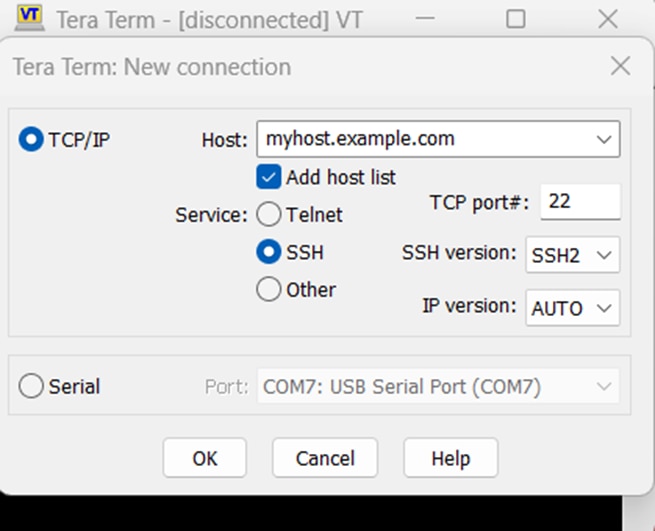Screen dimensions: 655x531
Task: Toggle the Add host list checkbox
Action: point(268,177)
